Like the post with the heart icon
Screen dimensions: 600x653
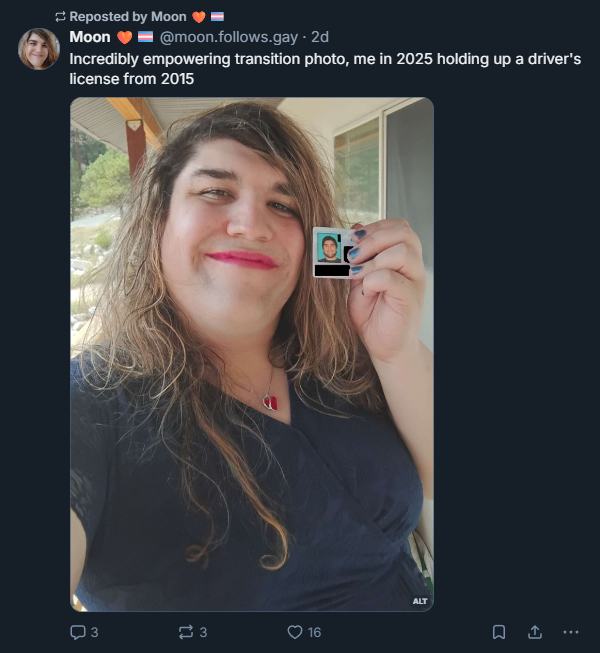coord(295,632)
